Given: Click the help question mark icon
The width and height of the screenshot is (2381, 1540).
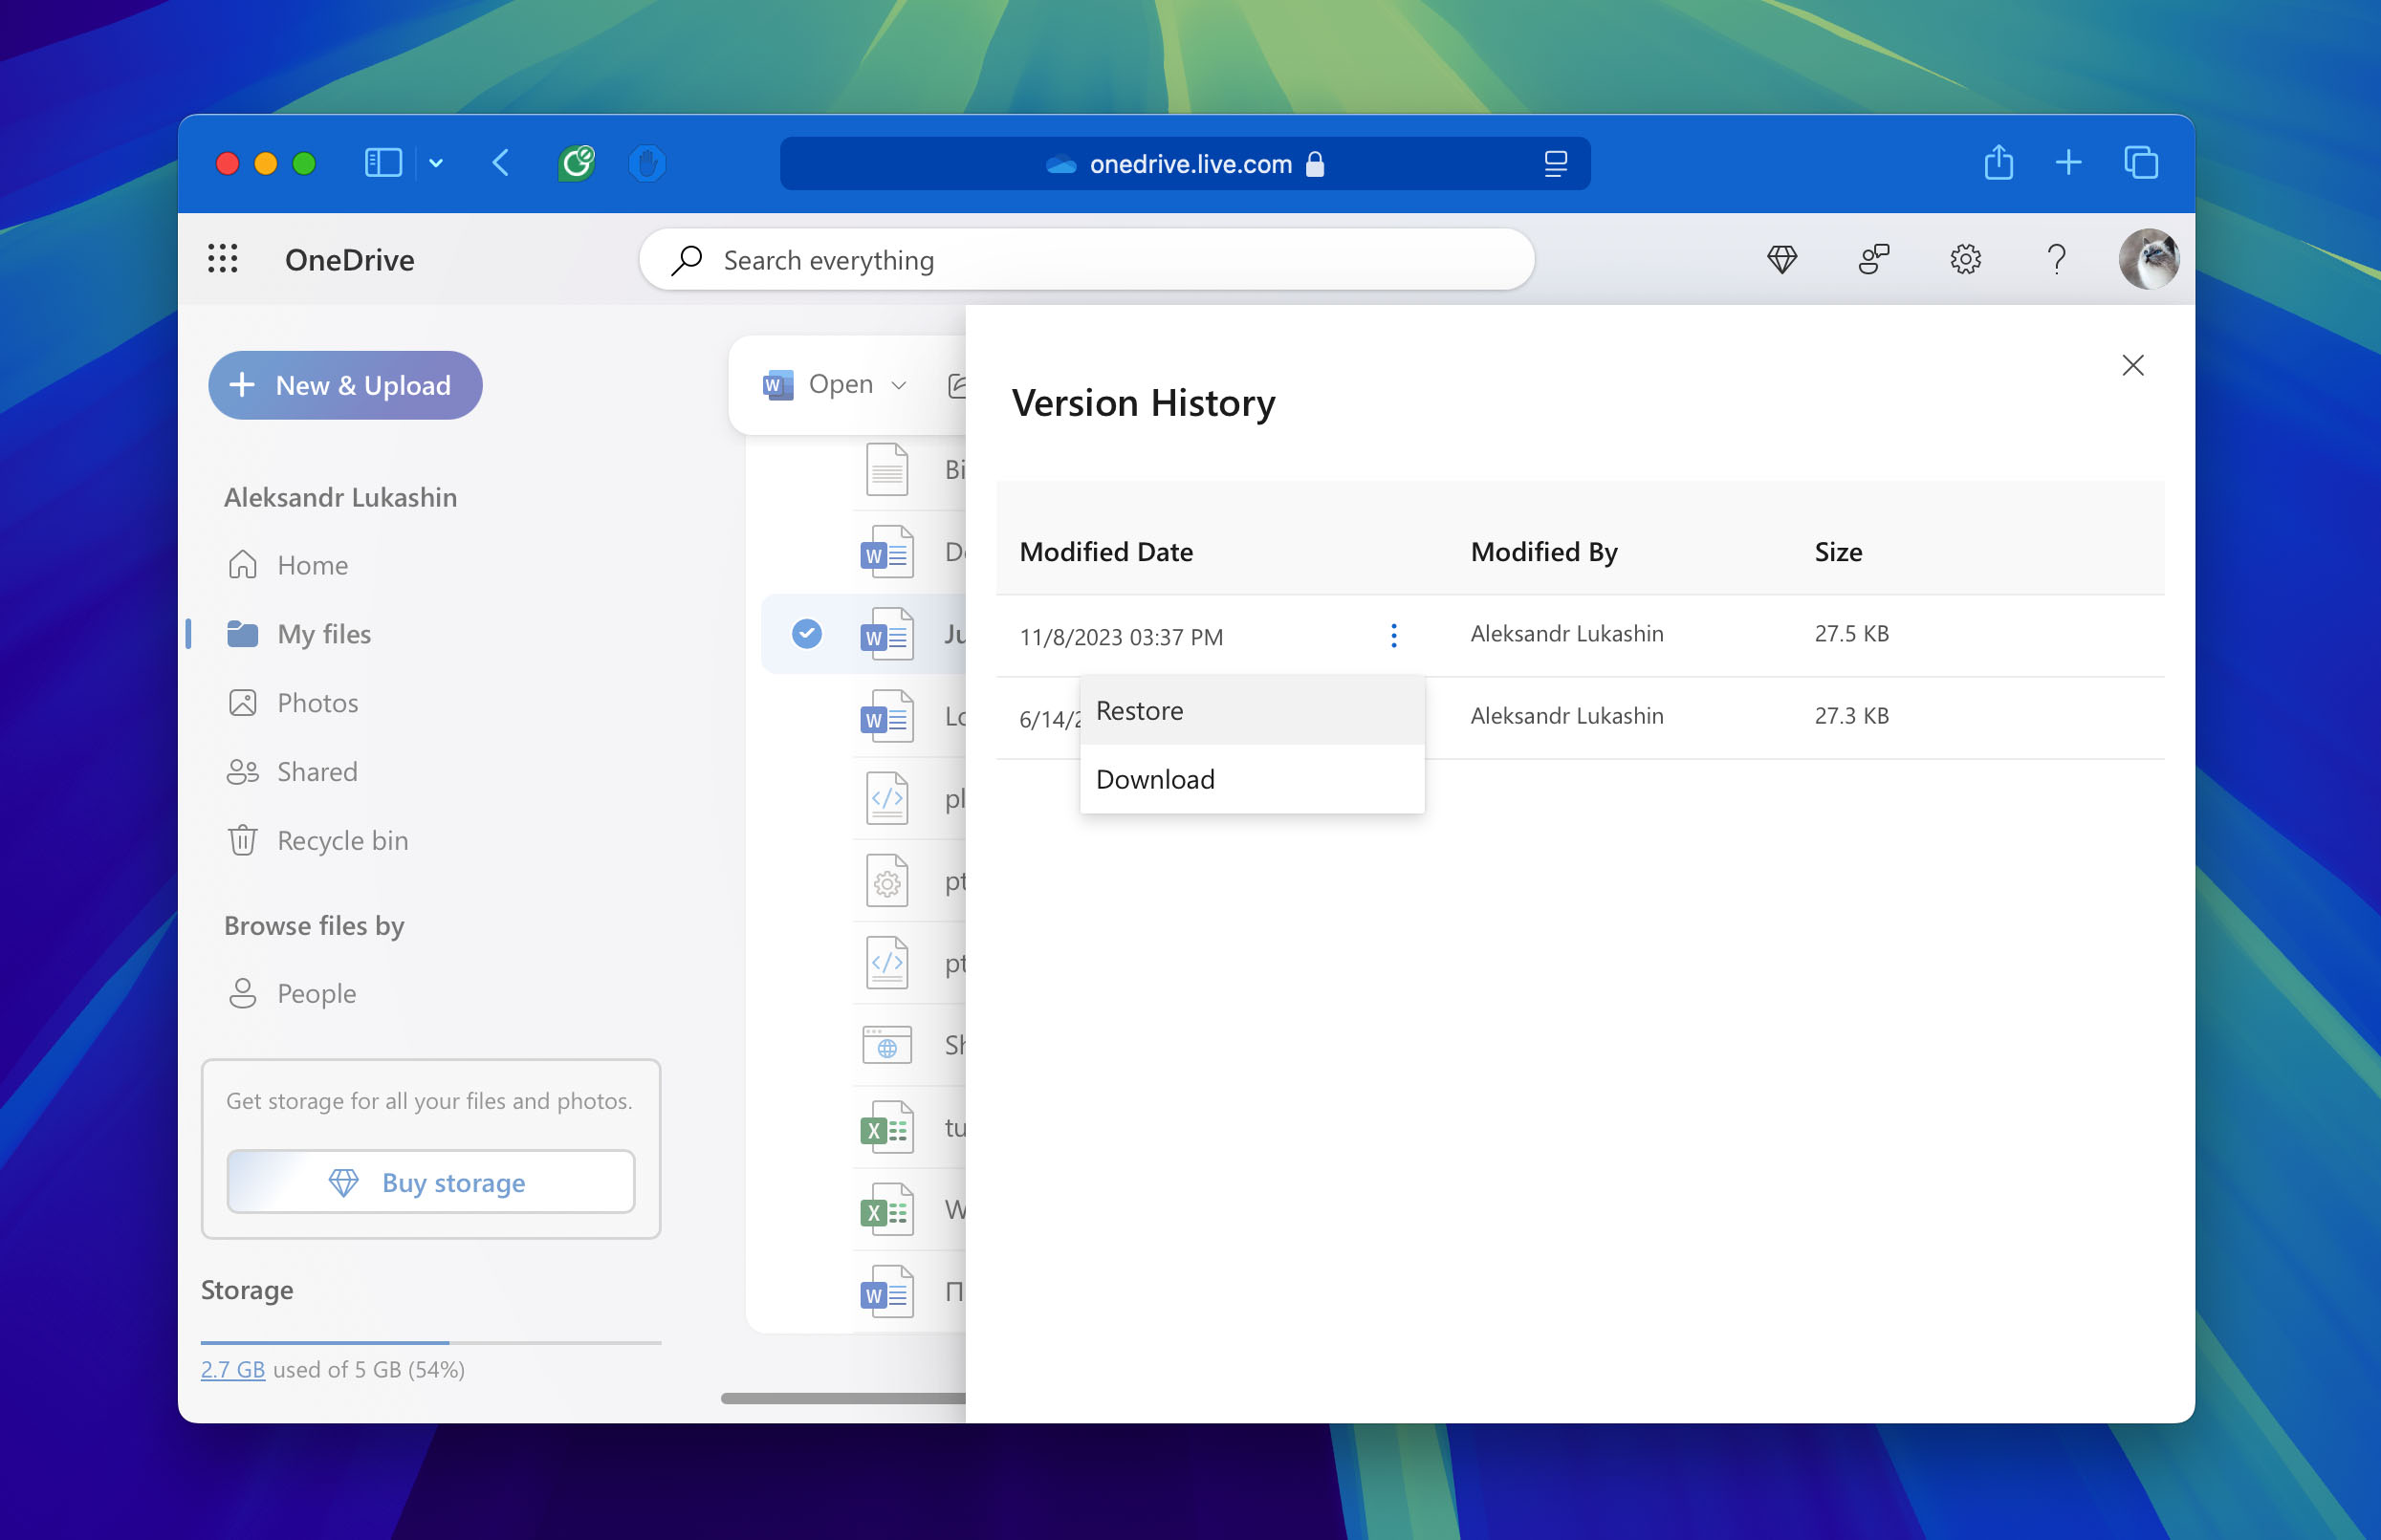Looking at the screenshot, I should pyautogui.click(x=2056, y=259).
